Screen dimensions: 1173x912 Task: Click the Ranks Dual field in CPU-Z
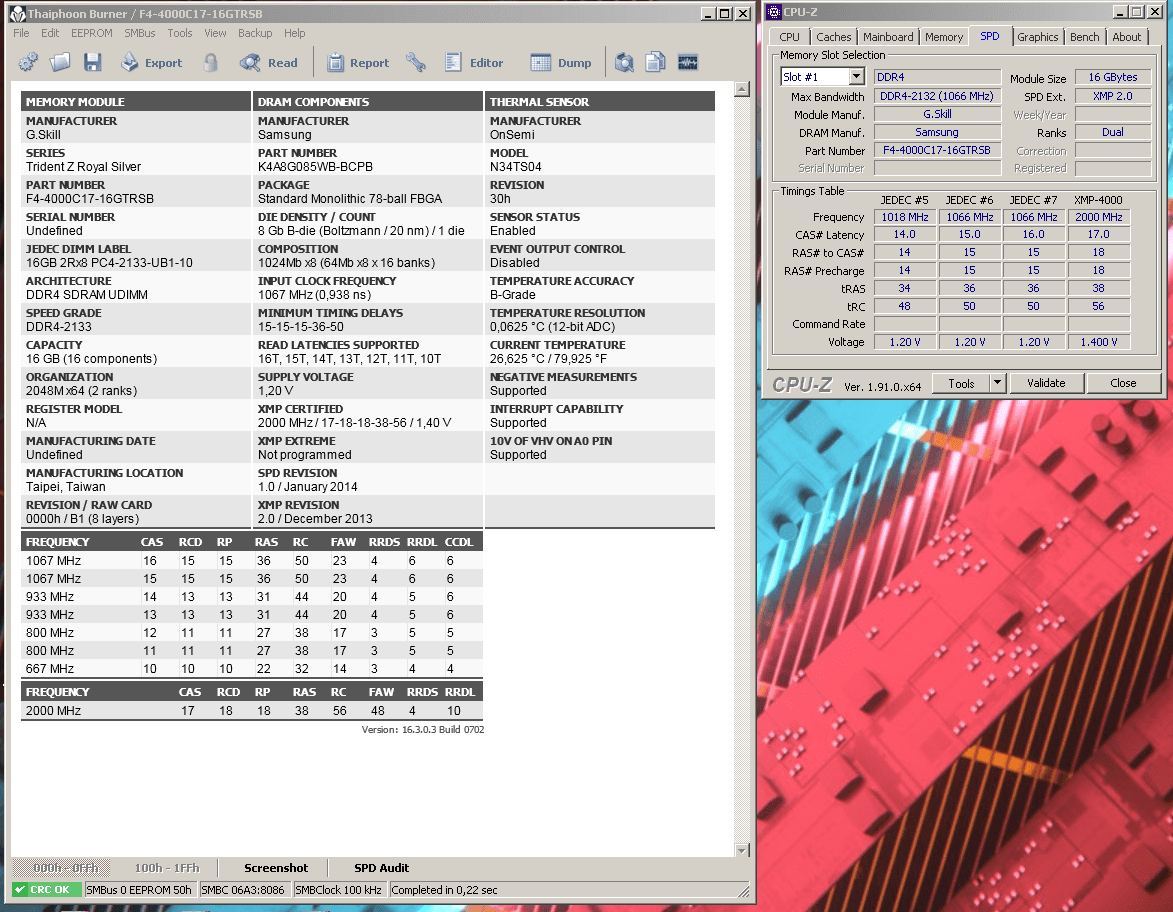[1112, 132]
